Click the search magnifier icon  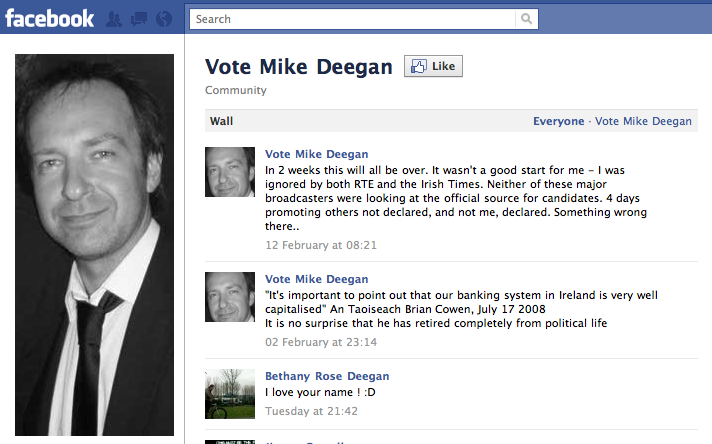click(526, 19)
